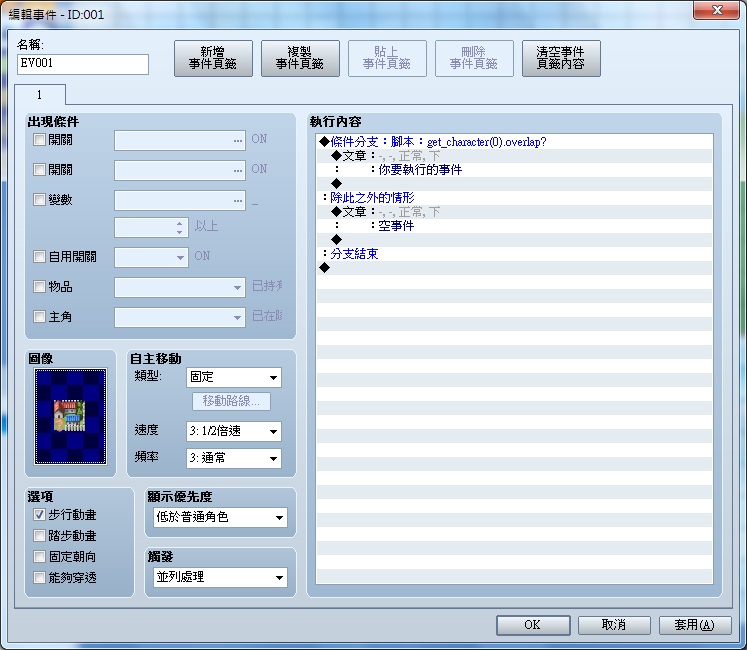Enable the second 開關 condition checkbox
The height and width of the screenshot is (650, 747).
click(39, 169)
